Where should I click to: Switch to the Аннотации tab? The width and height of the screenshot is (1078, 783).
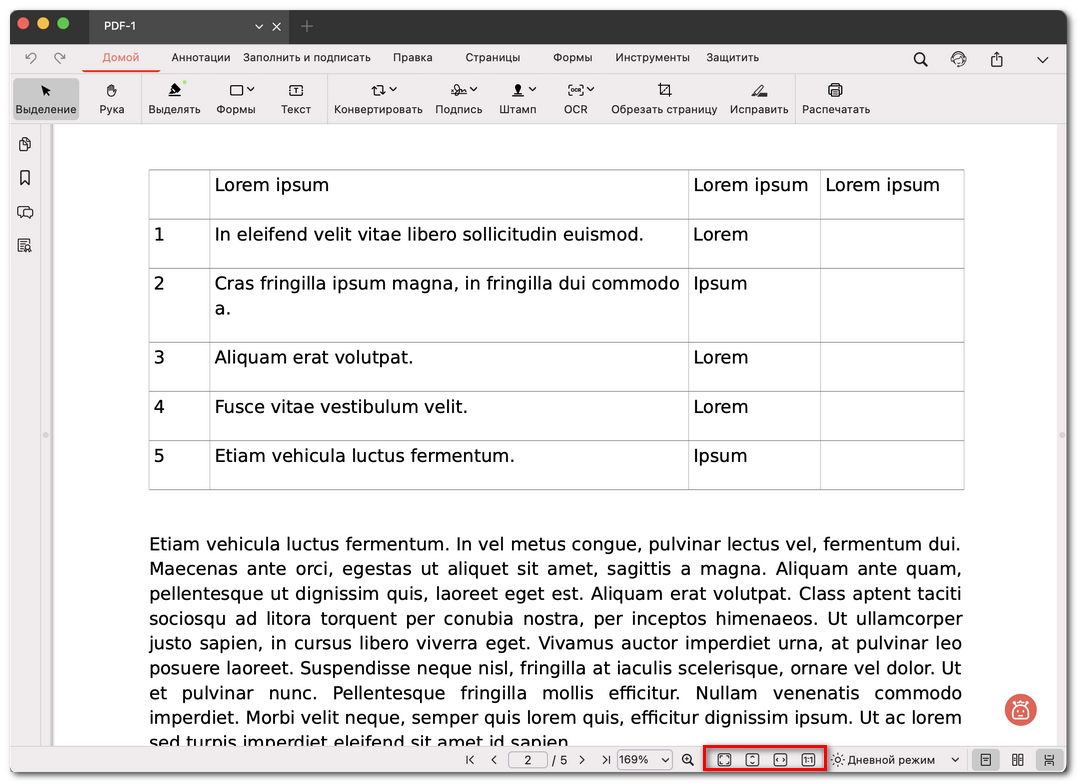[x=200, y=58]
